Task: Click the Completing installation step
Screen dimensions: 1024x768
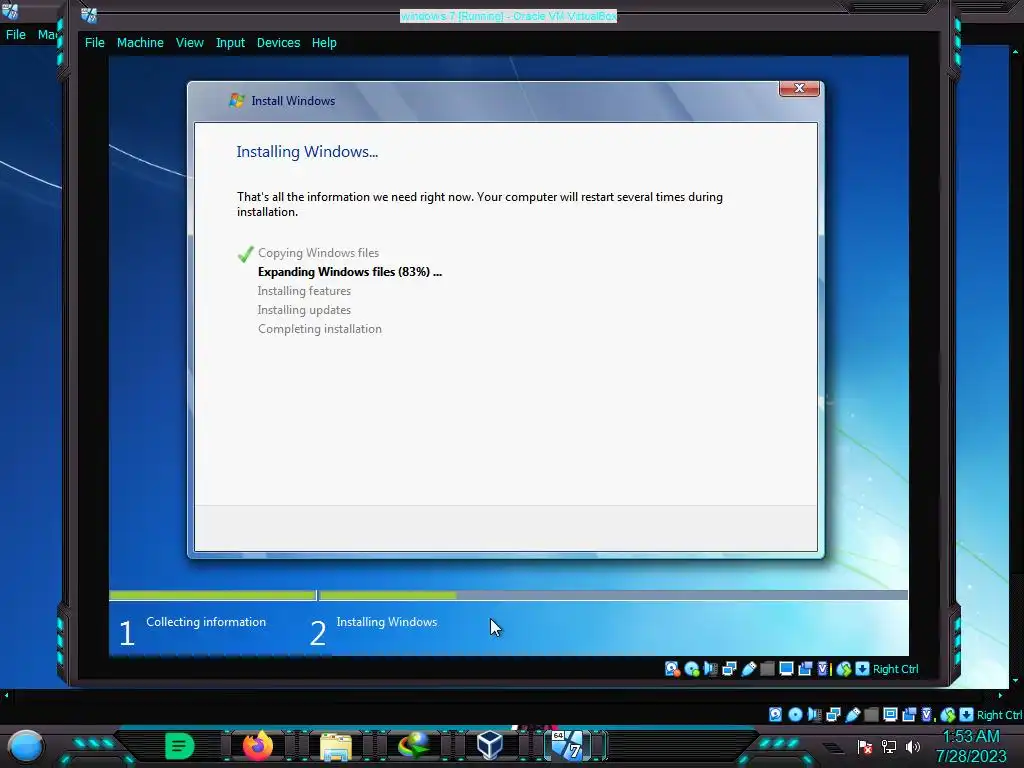Action: pyautogui.click(x=319, y=328)
